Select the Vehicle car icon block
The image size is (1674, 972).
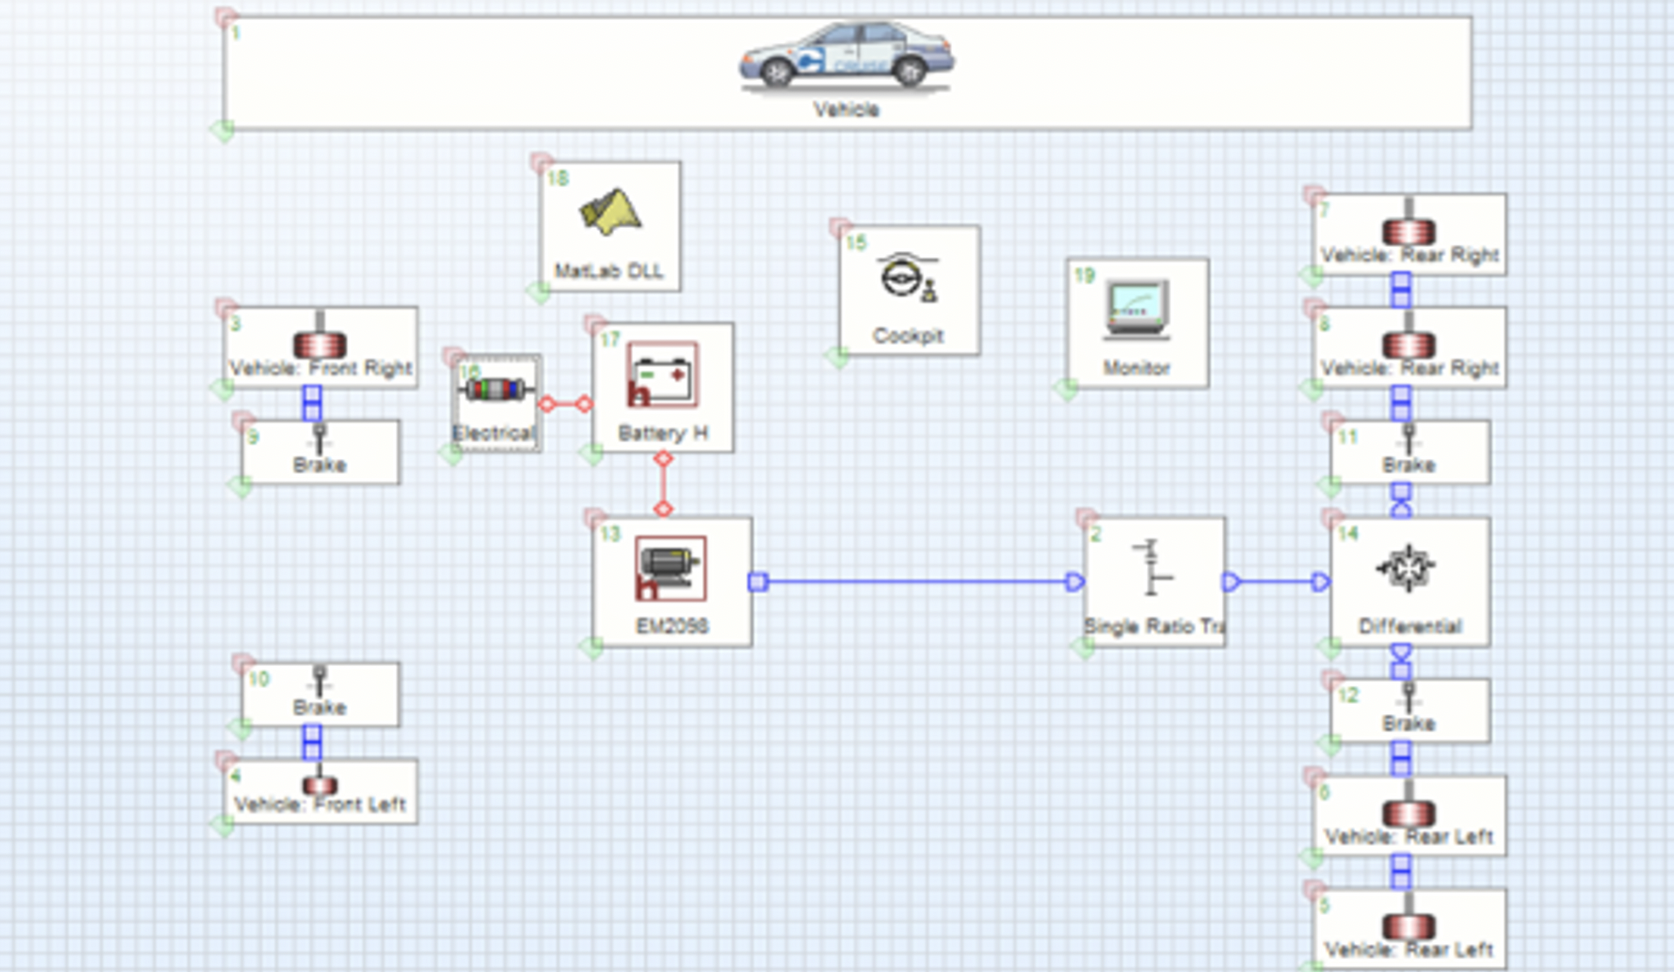click(x=846, y=57)
